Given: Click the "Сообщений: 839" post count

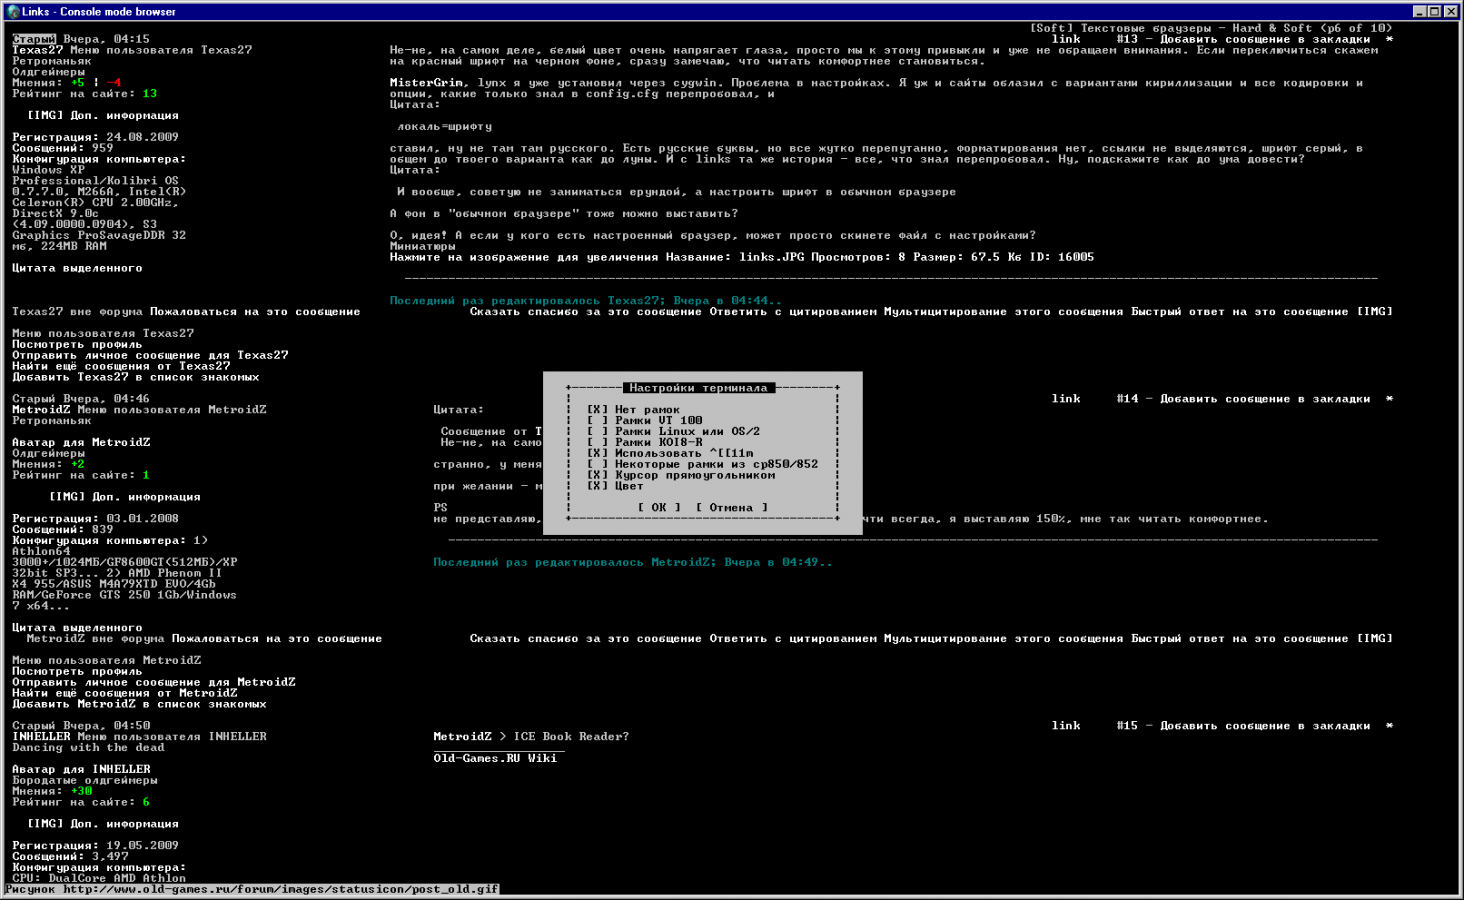Looking at the screenshot, I should (x=63, y=530).
